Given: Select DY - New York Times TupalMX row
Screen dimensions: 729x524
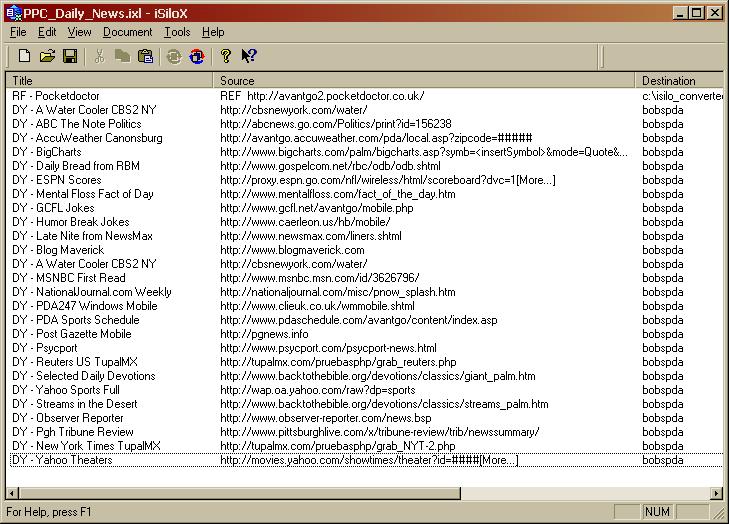Looking at the screenshot, I should [366, 445].
